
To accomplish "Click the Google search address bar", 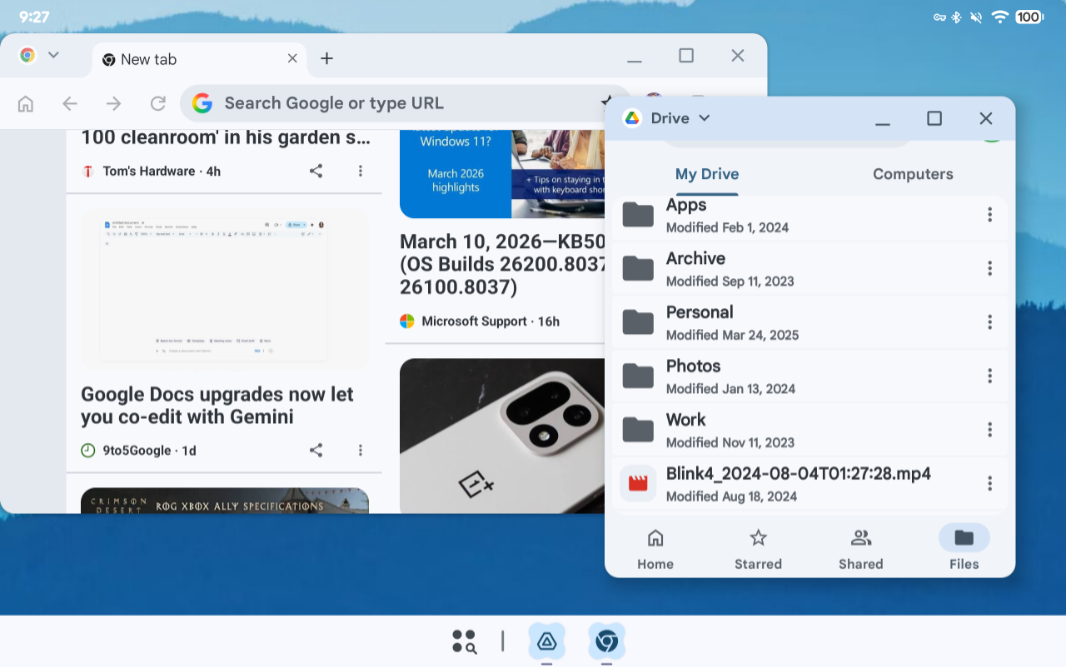I will 400,103.
